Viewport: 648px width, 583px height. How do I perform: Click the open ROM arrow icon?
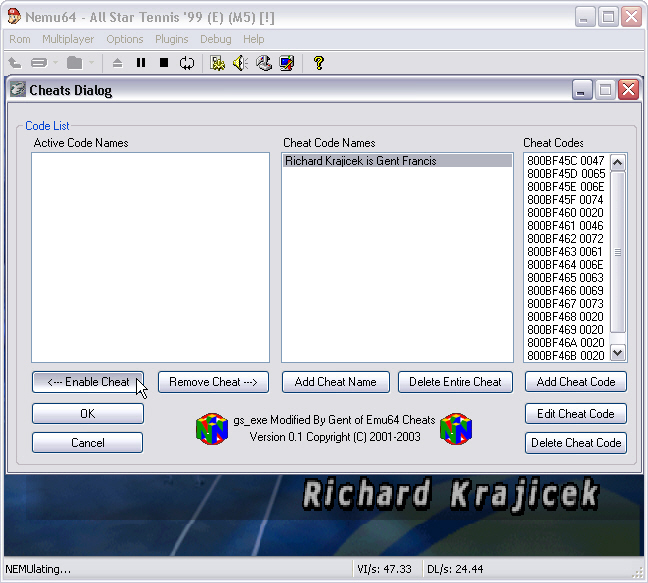(15, 63)
